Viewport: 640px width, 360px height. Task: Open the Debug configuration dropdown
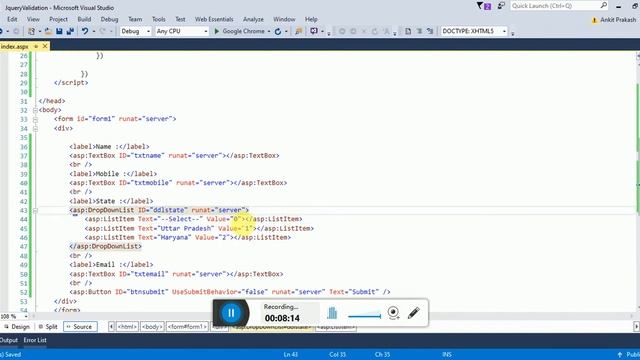pyautogui.click(x=135, y=31)
